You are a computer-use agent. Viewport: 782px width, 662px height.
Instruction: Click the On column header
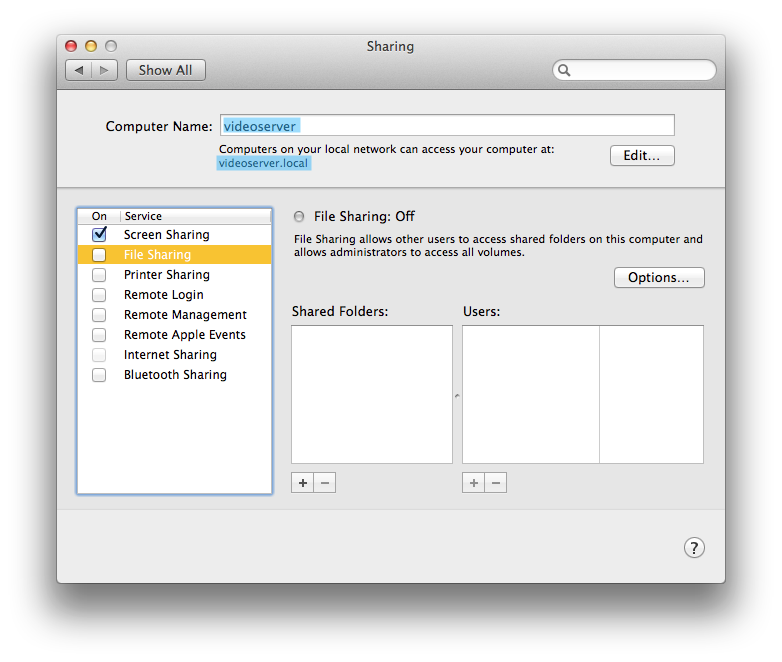pyautogui.click(x=99, y=216)
